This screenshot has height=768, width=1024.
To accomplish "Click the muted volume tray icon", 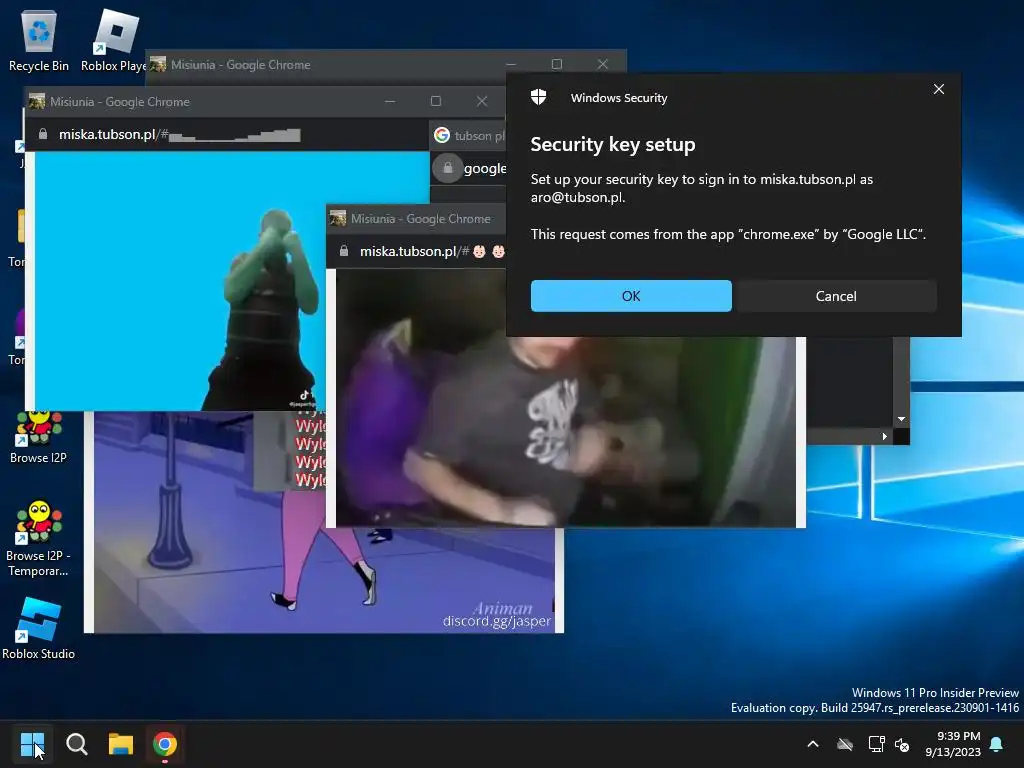I will tap(903, 744).
